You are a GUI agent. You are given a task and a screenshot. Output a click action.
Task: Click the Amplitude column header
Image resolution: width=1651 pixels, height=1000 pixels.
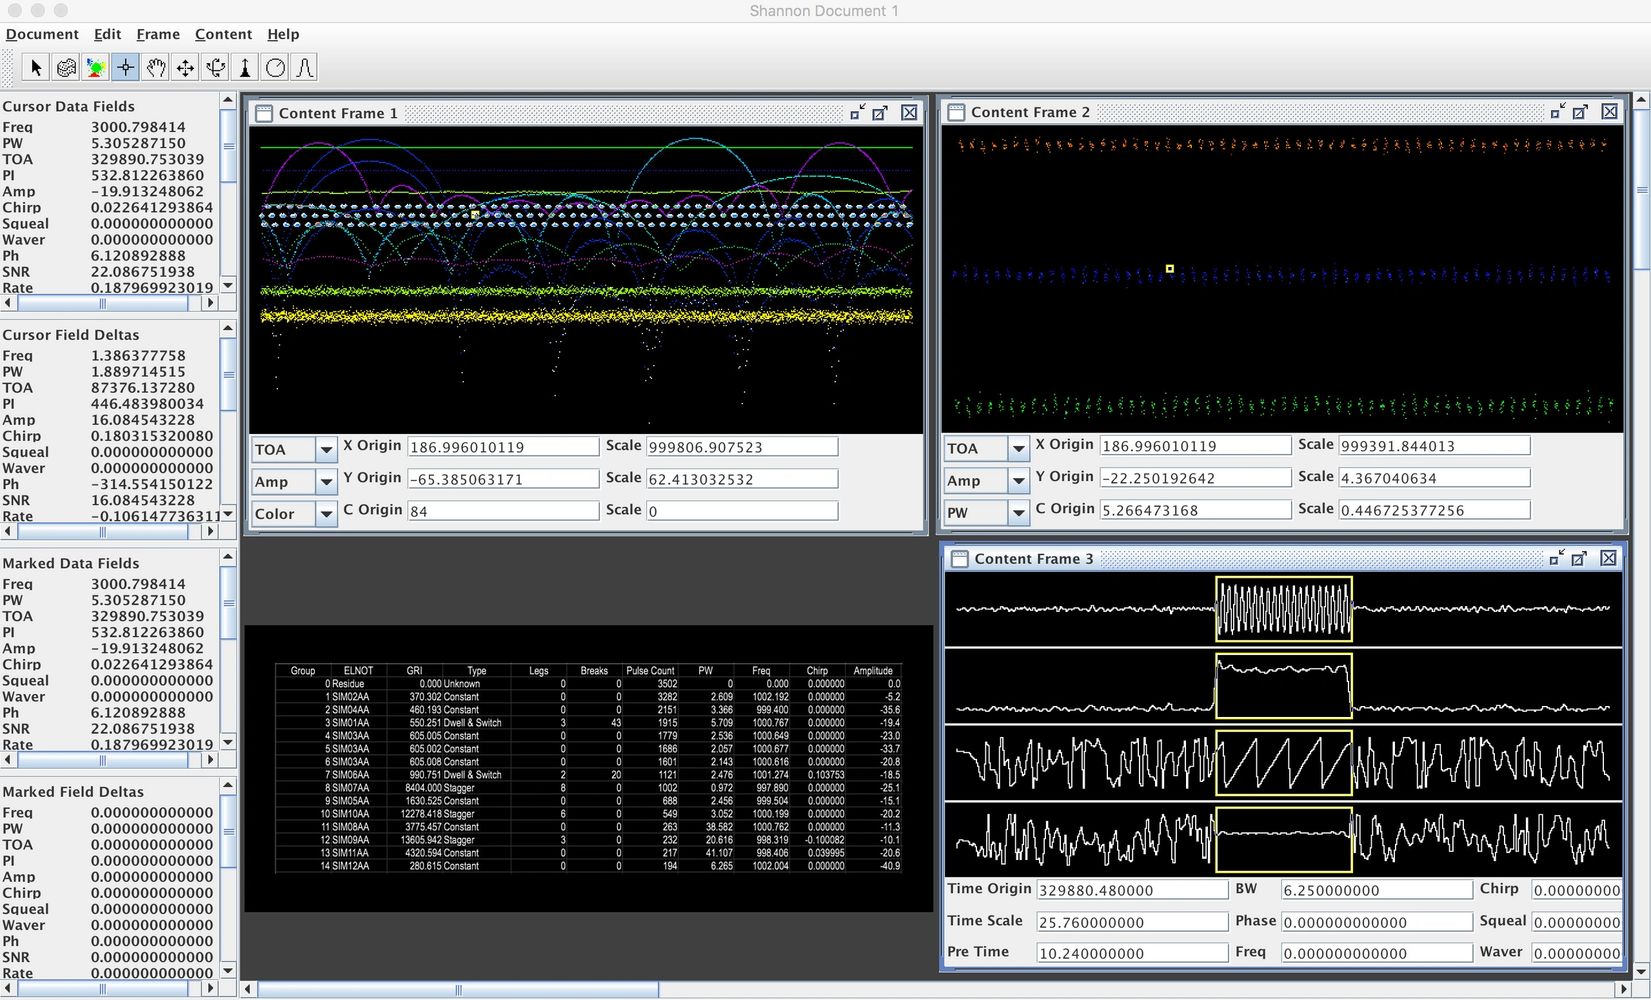872,671
